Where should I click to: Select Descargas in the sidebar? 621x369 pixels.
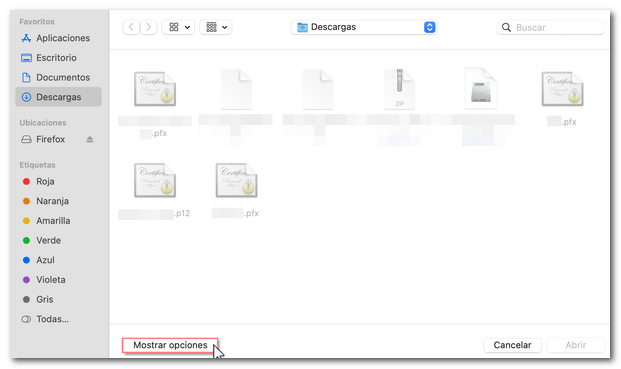(x=58, y=97)
